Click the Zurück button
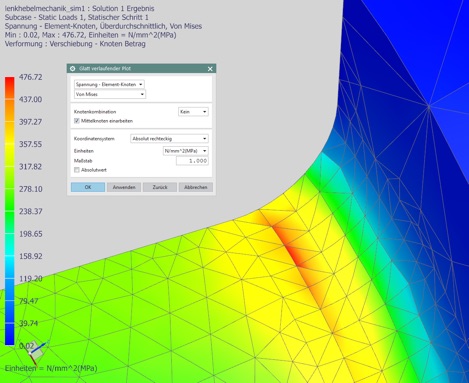This screenshot has width=469, height=383. click(160, 187)
